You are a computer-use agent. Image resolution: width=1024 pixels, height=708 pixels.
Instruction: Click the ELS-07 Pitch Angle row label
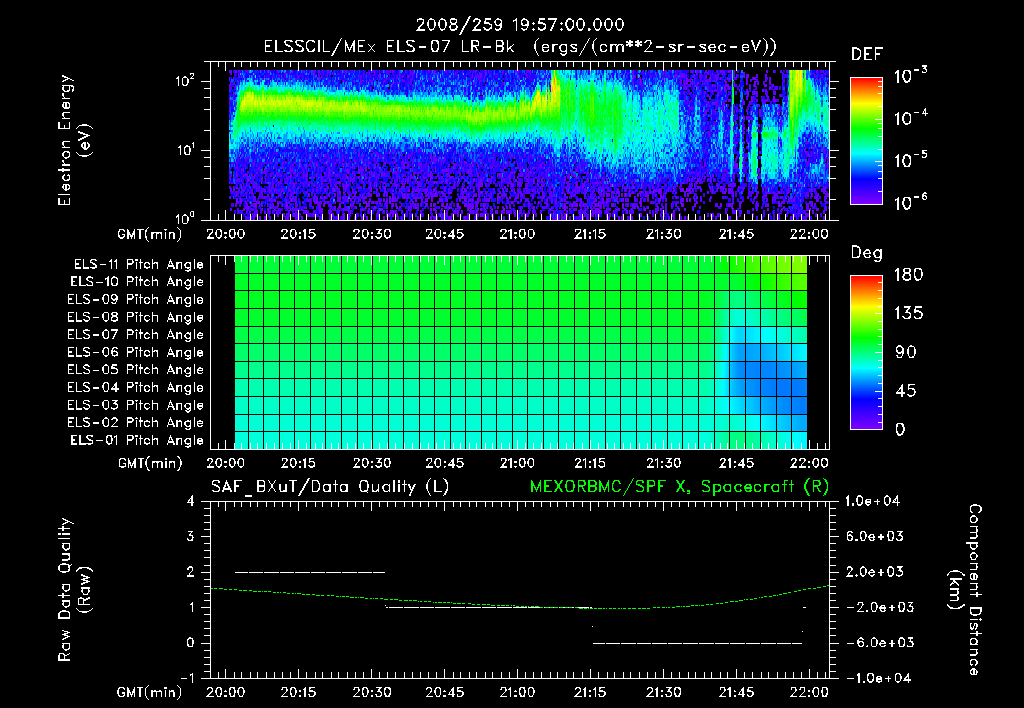136,334
